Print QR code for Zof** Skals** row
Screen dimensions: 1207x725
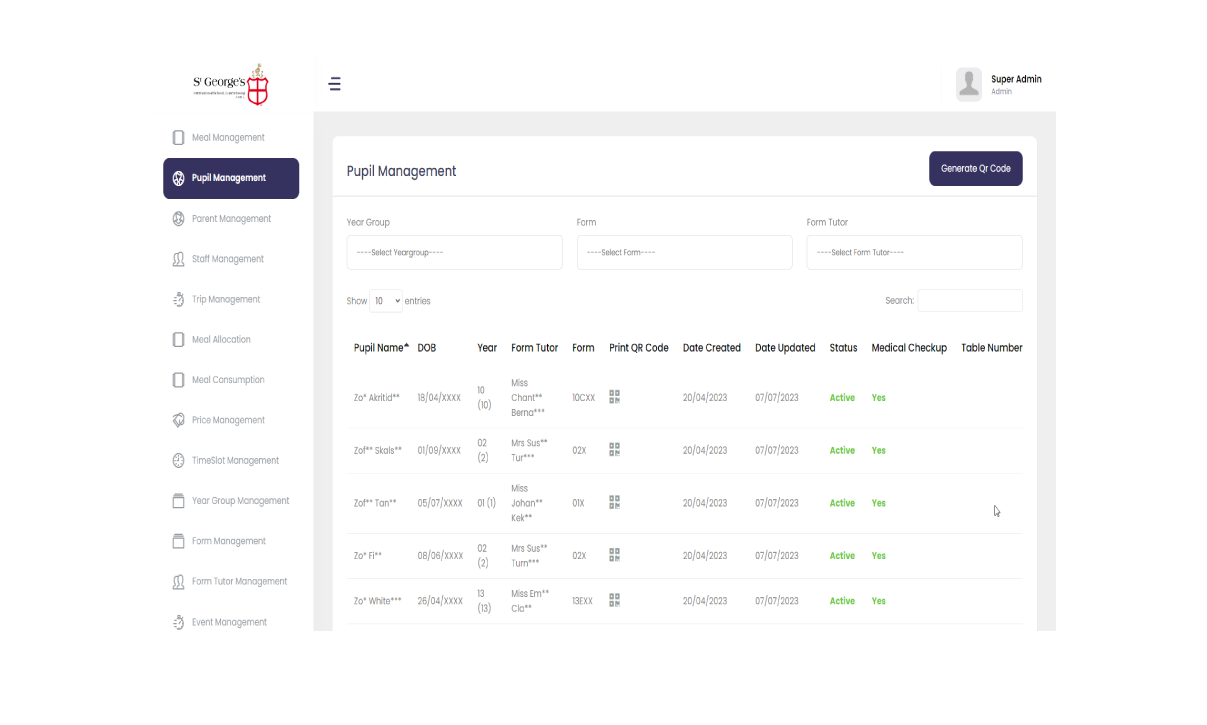614,450
